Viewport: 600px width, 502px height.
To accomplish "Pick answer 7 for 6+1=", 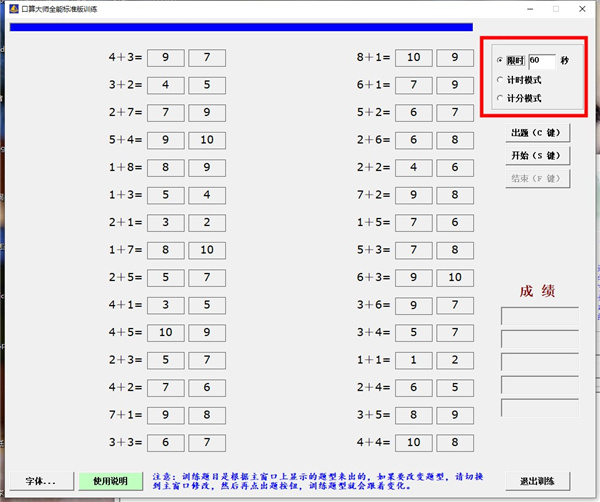I will point(414,85).
